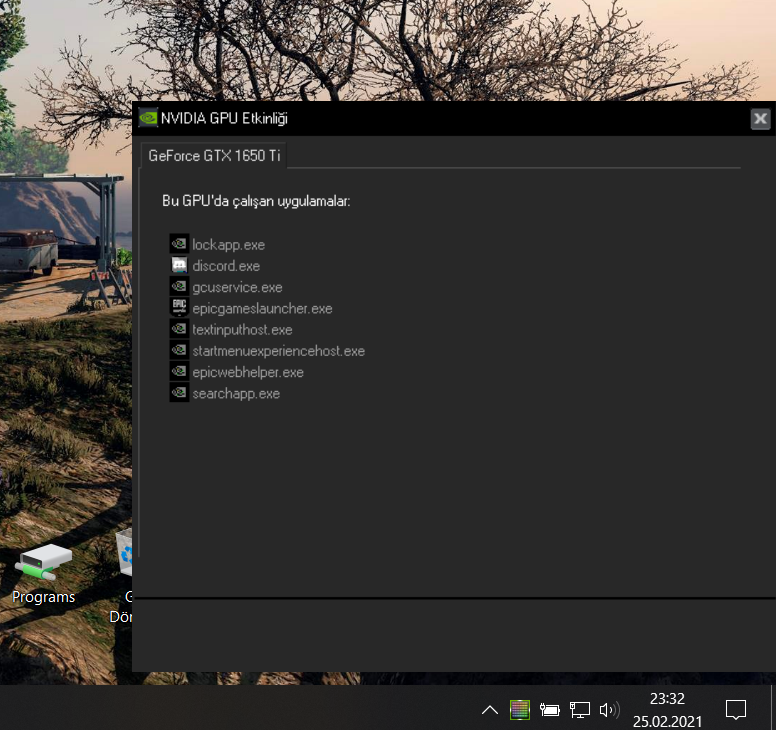This screenshot has height=730, width=776.
Task: Select the startmenuexperiencehost.exe entry
Action: pyautogui.click(x=279, y=351)
